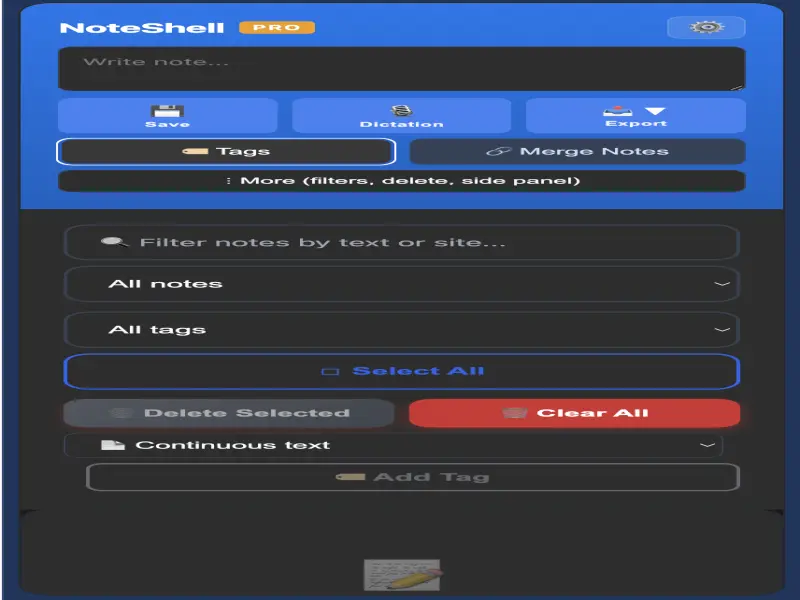The image size is (800, 600).
Task: Click the Save floppy disk icon
Action: 167,111
